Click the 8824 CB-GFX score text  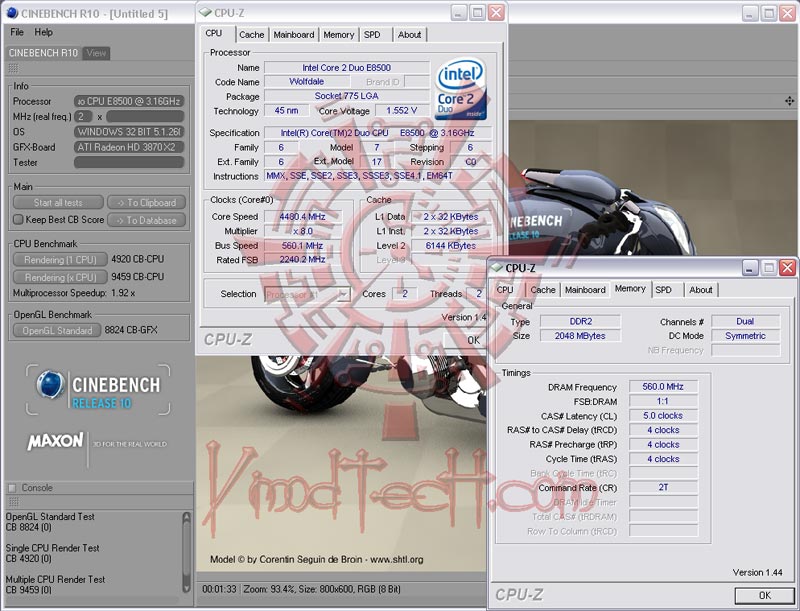click(x=131, y=330)
